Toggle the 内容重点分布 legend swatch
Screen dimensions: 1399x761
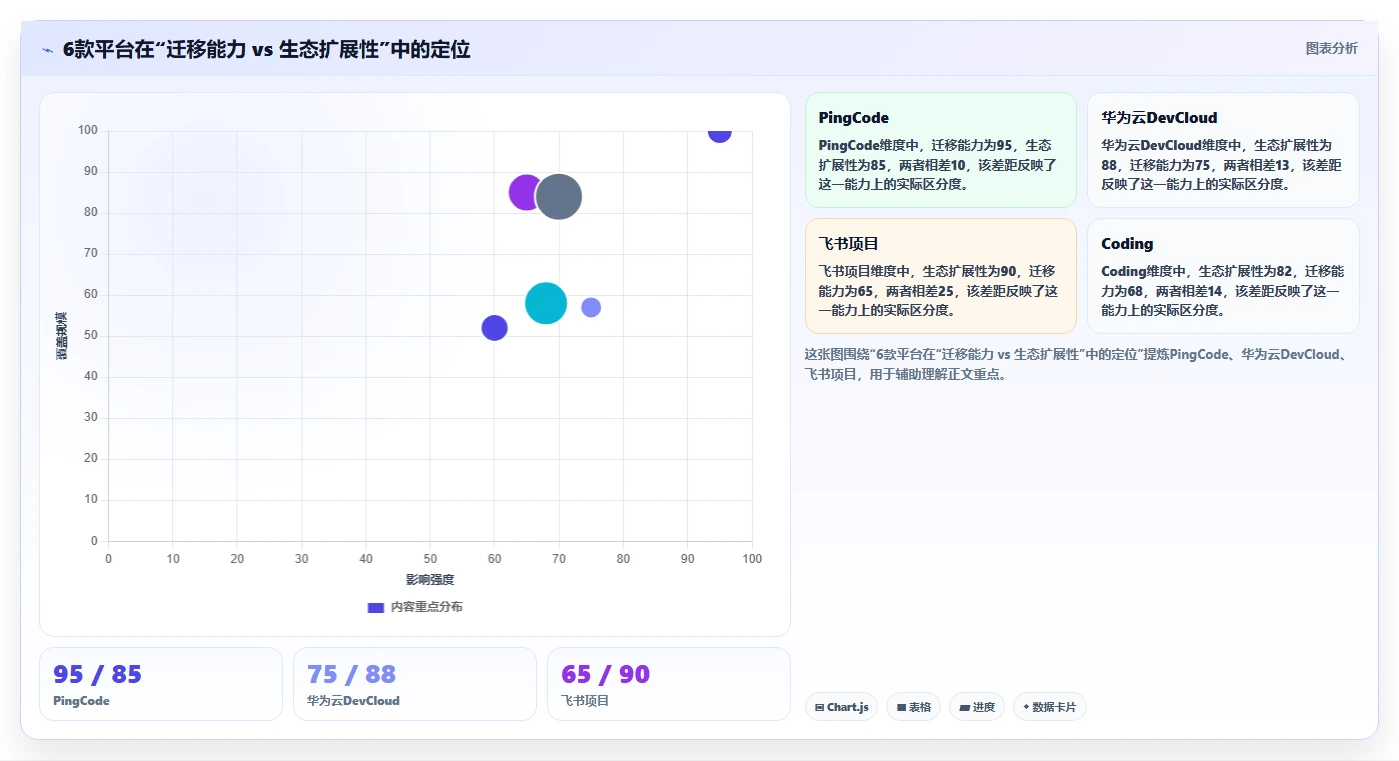click(x=376, y=607)
